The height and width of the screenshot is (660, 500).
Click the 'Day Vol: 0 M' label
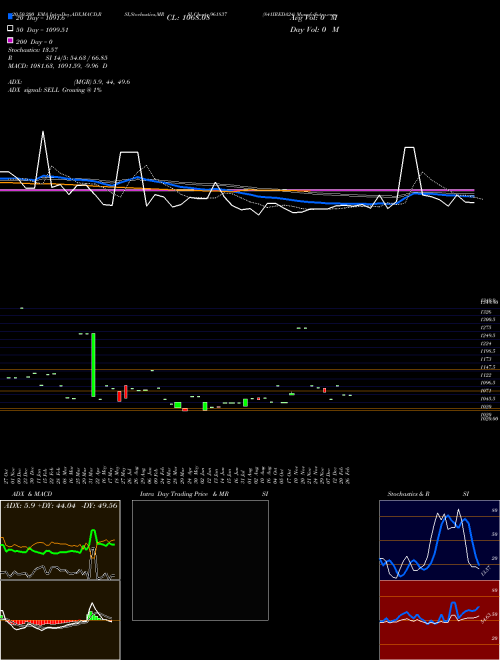314,29
